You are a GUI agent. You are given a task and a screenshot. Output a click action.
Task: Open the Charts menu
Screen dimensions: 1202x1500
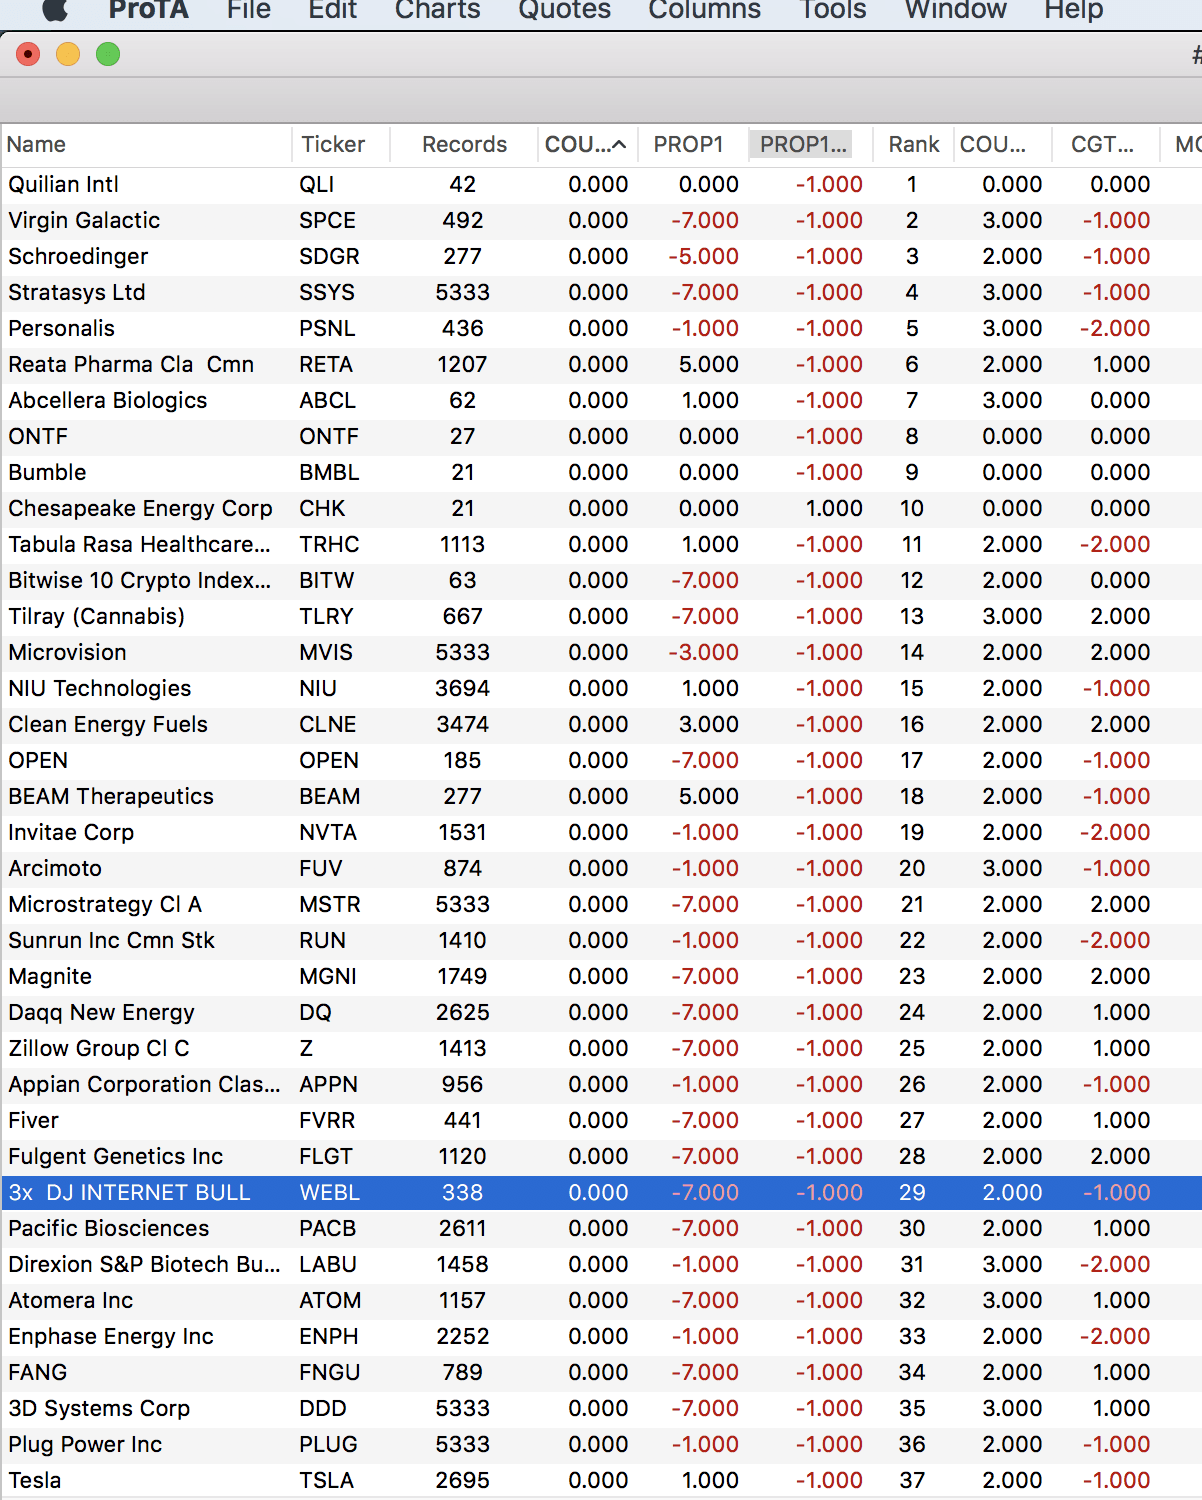[438, 10]
